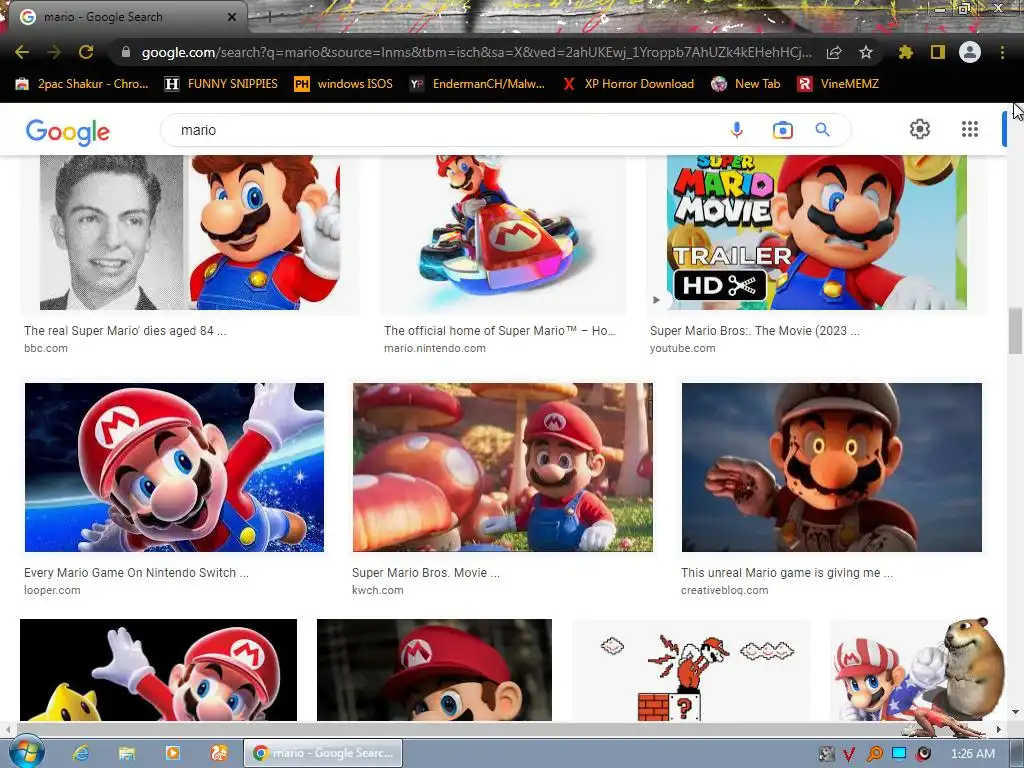Click the forward navigation arrow
Image resolution: width=1024 pixels, height=768 pixels.
pos(54,52)
